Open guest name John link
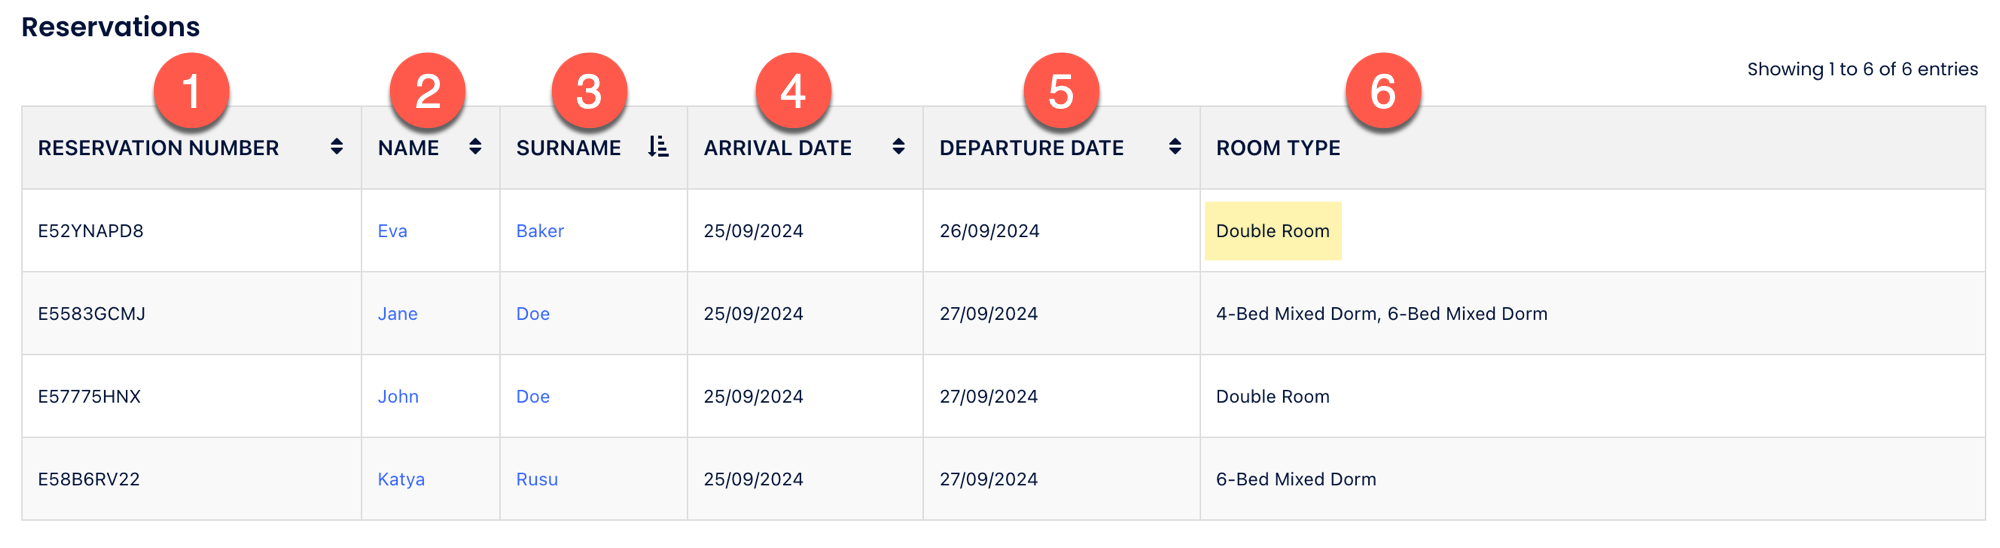This screenshot has height=548, width=2000. [398, 397]
